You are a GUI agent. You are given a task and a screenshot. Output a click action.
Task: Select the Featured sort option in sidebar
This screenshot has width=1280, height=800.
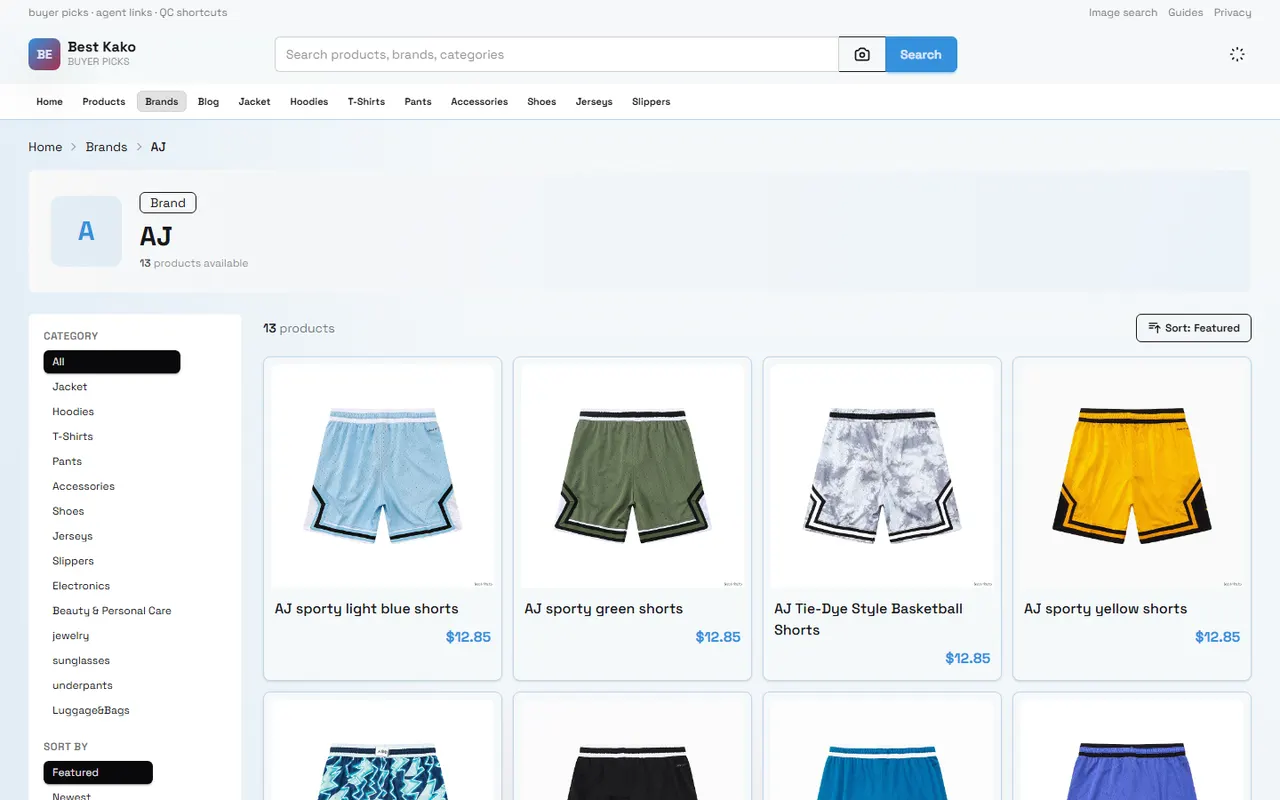(x=98, y=773)
